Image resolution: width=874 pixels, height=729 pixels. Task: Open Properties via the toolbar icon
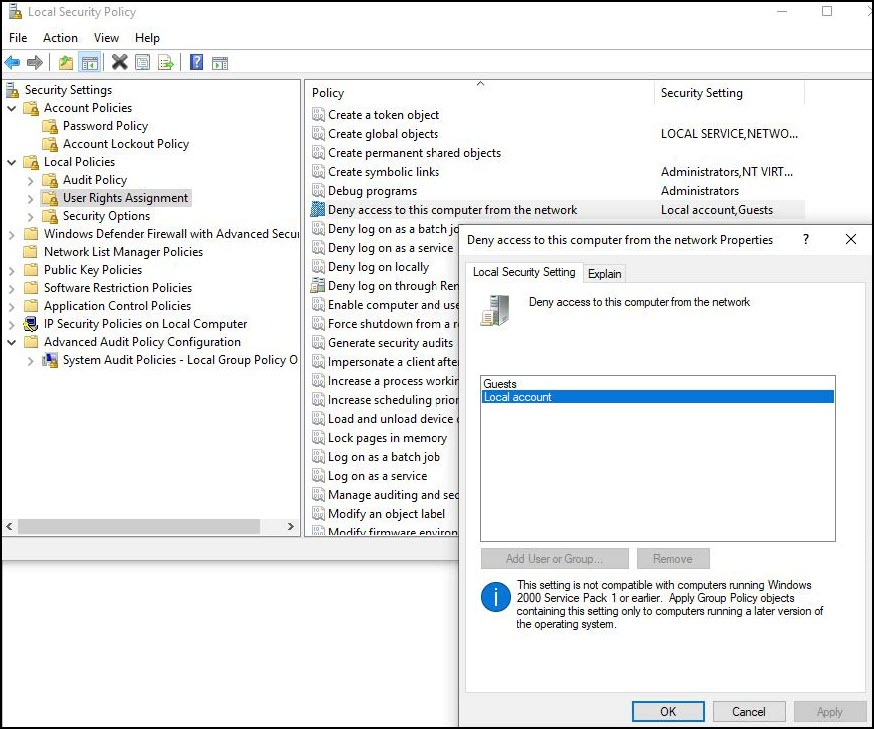pos(143,63)
